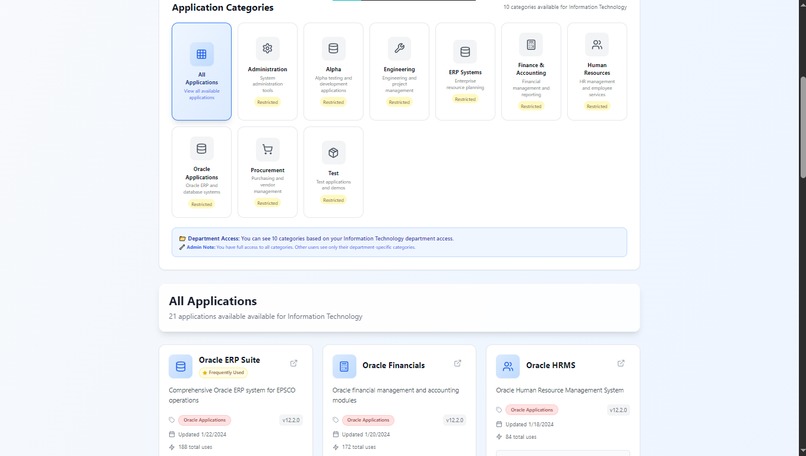The image size is (806, 456).
Task: Click calendar icon beside Updated 1/18/2024
Action: pos(499,424)
